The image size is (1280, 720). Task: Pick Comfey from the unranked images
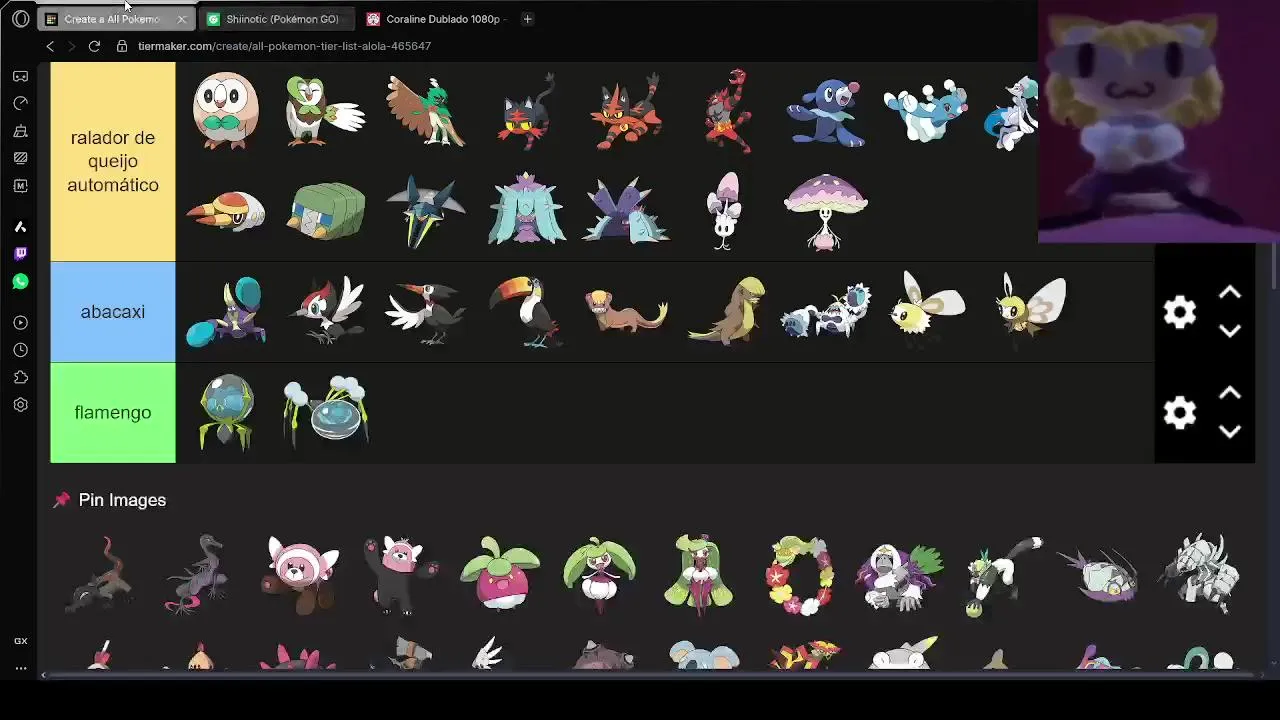(800, 574)
